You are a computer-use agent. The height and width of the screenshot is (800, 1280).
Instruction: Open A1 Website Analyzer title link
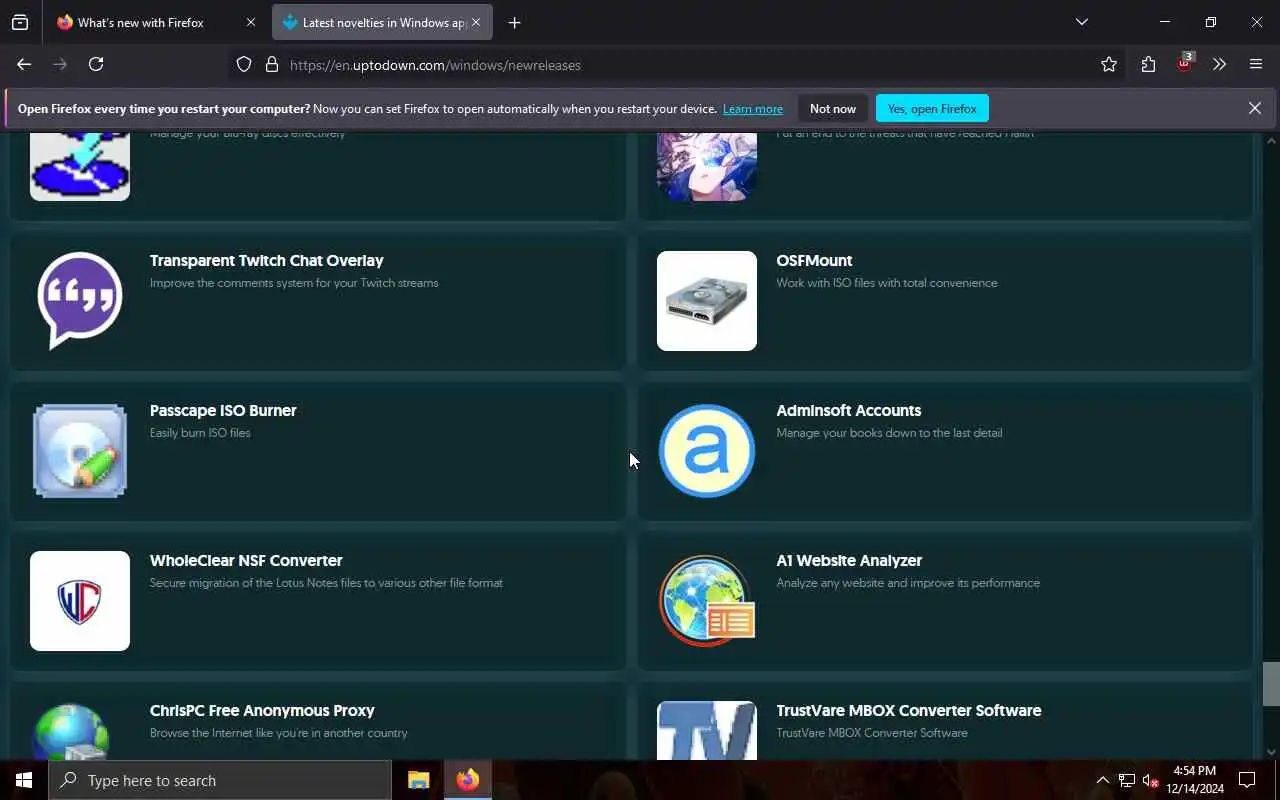point(849,561)
